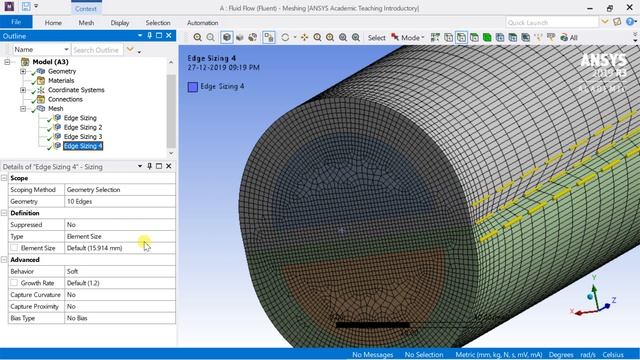The width and height of the screenshot is (640, 360).
Task: Toggle the shaded exterior and edges view
Action: coord(227,38)
